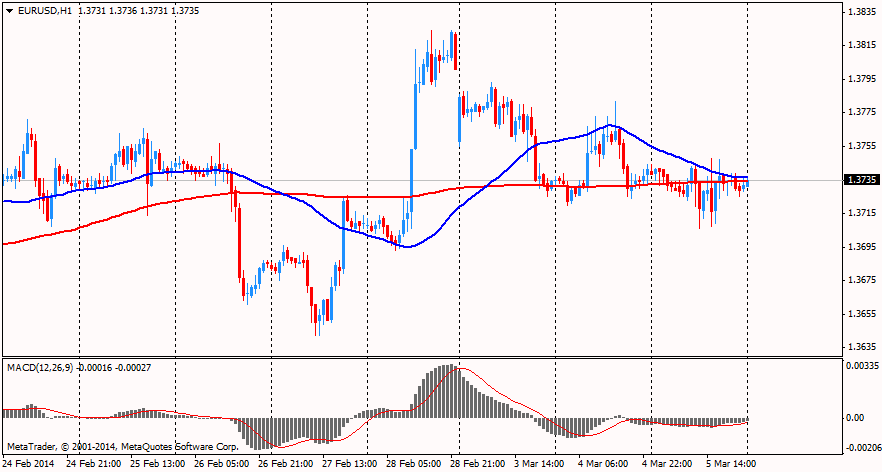Click the OHLC values 1.3731 1.3736 1.3731 1.3735

coord(139,11)
